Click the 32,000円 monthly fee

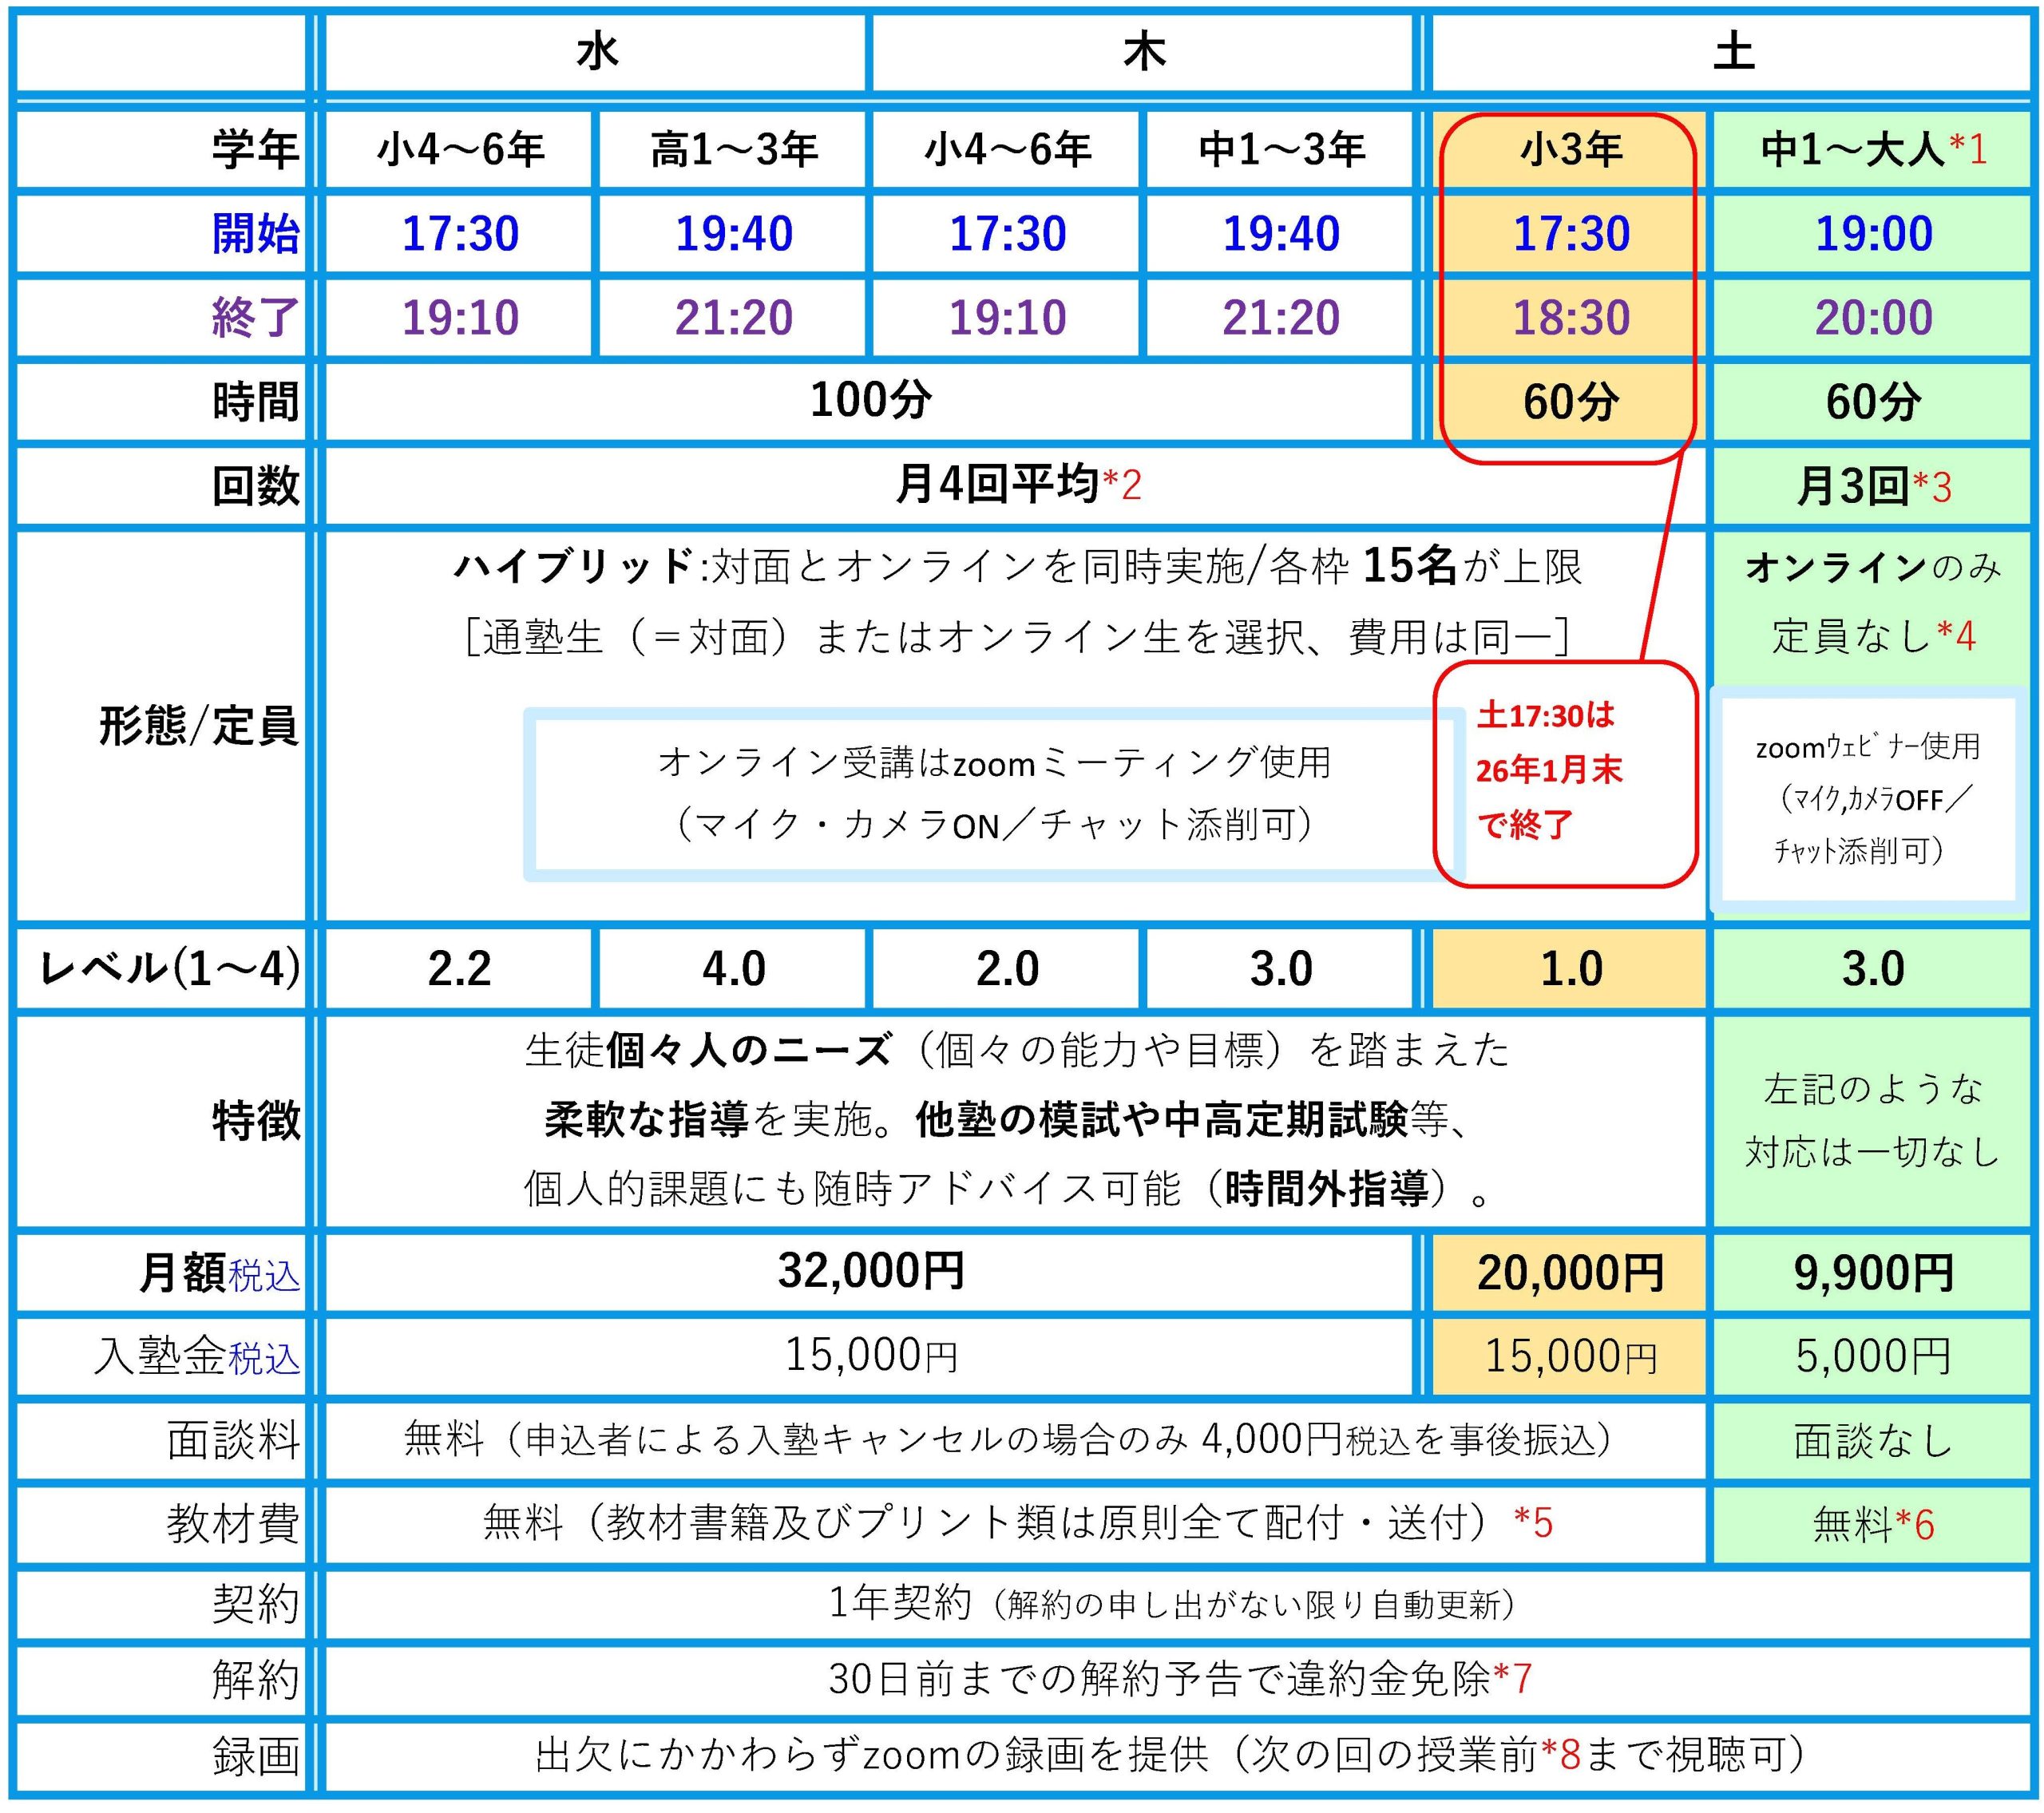pyautogui.click(x=870, y=1271)
